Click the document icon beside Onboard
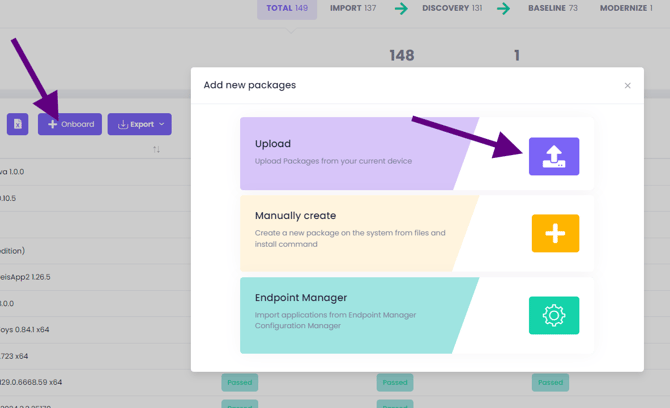This screenshot has height=408, width=670. 17,124
